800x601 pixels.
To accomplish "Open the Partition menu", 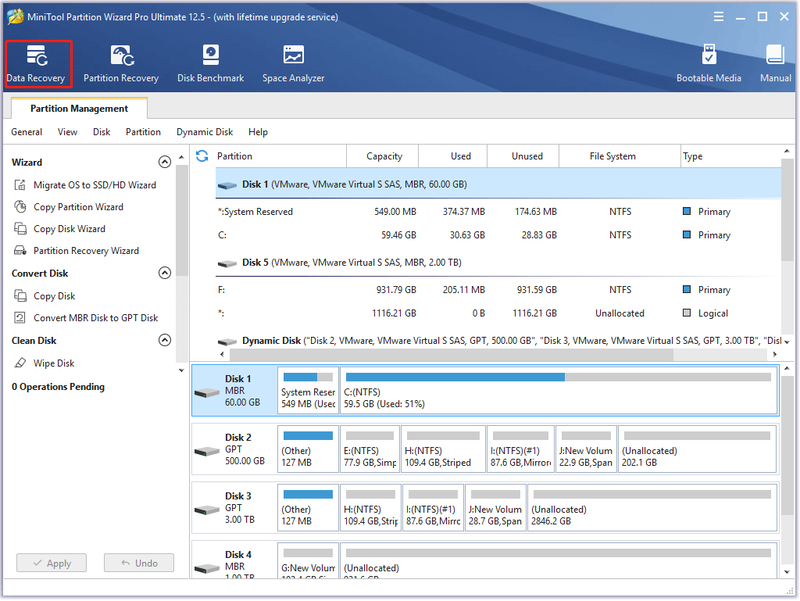I will pos(143,132).
